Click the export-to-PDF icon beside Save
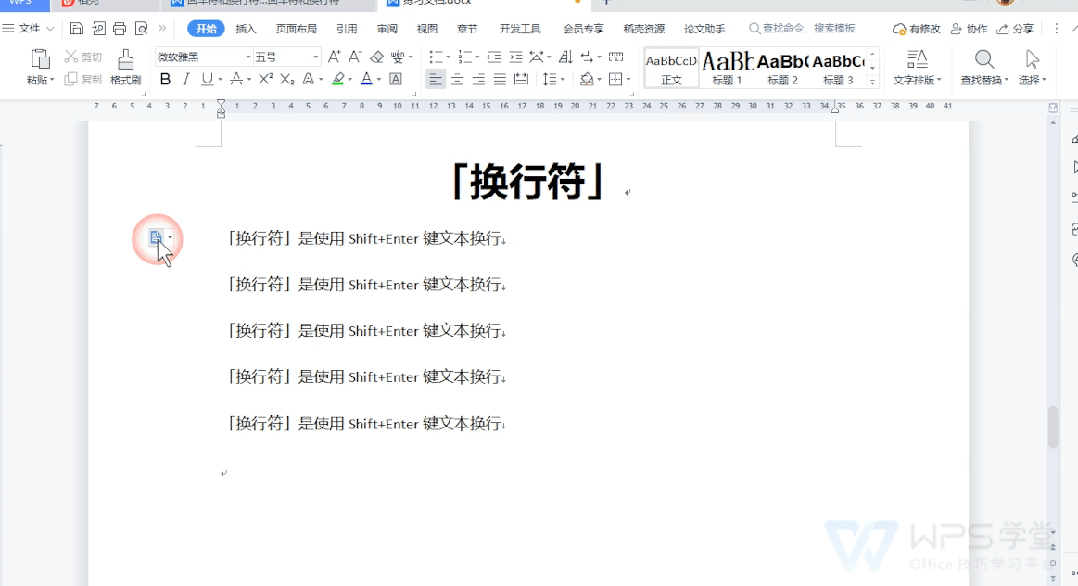The height and width of the screenshot is (586, 1078). point(98,28)
